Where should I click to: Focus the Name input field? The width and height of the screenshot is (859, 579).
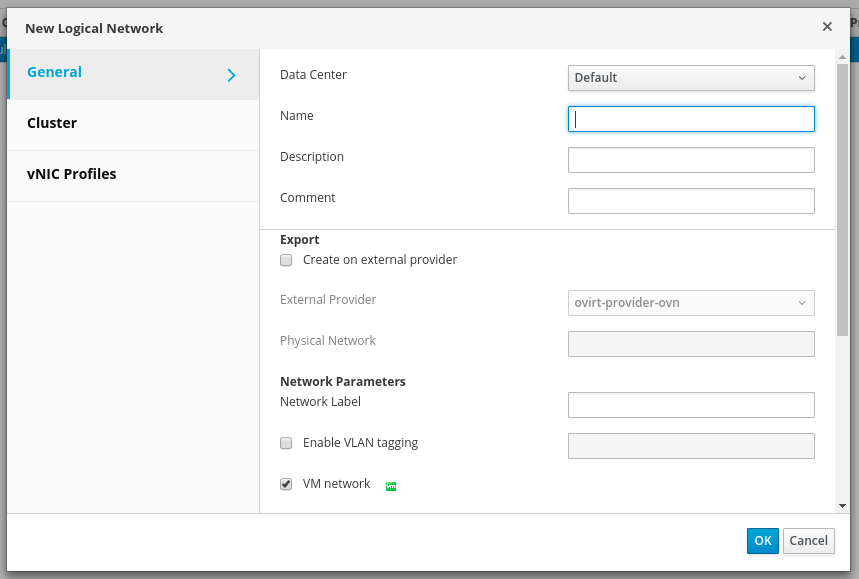(x=691, y=119)
